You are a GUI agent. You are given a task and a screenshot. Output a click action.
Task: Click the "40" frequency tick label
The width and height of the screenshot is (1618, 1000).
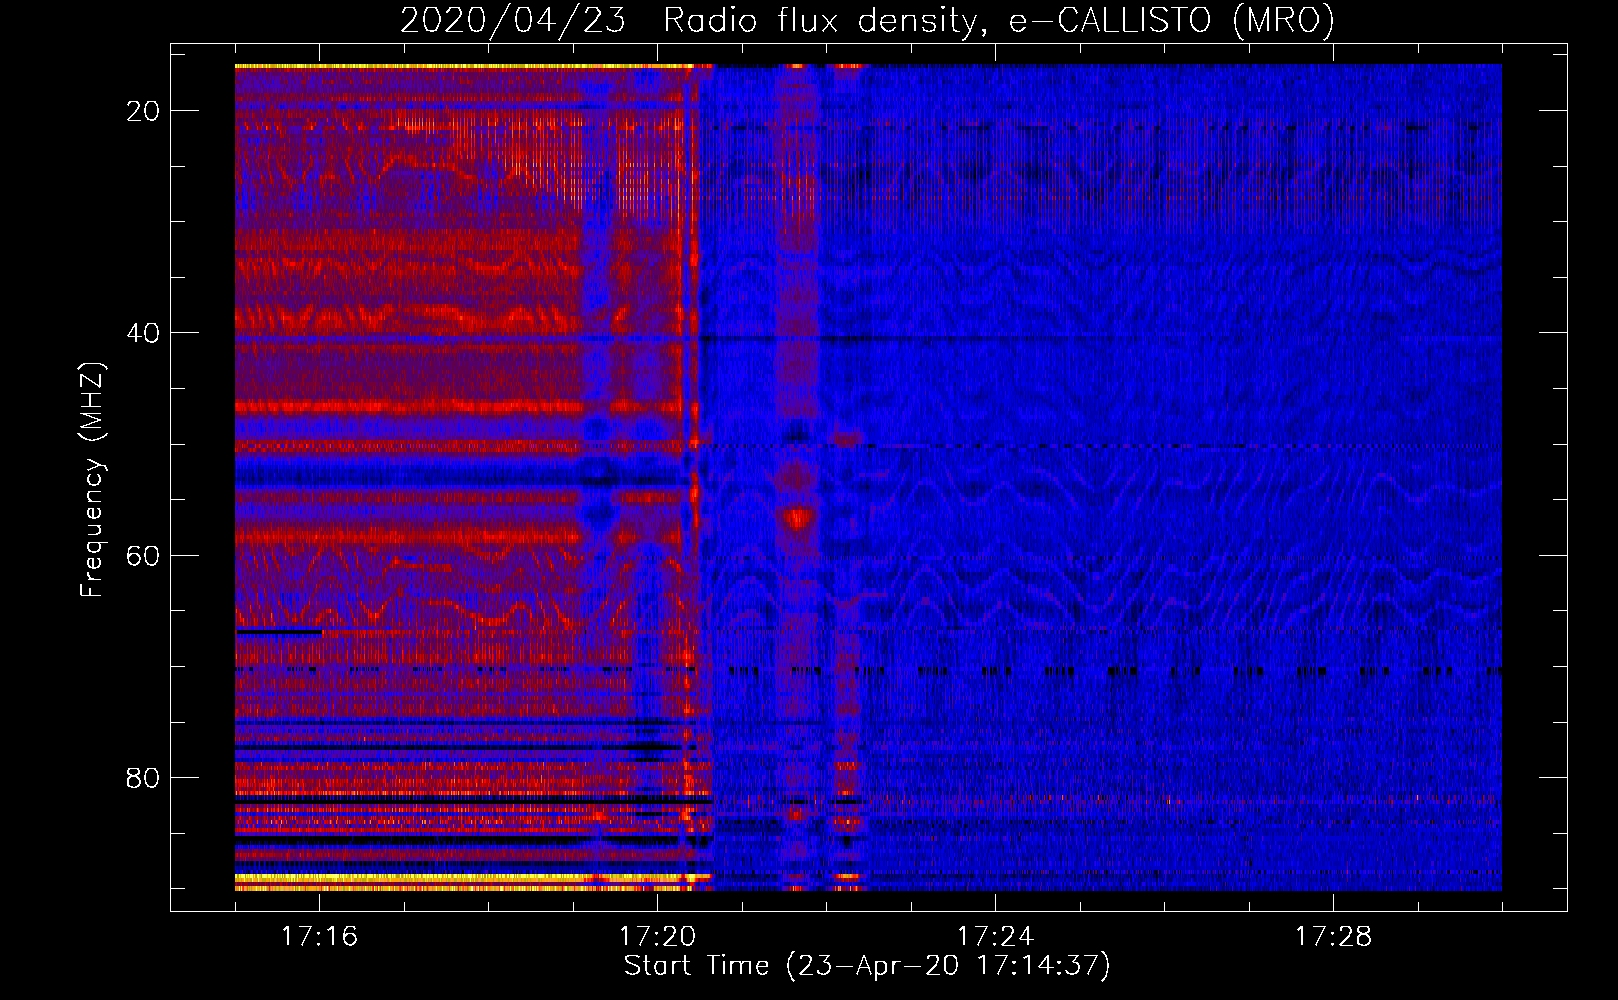pyautogui.click(x=143, y=333)
